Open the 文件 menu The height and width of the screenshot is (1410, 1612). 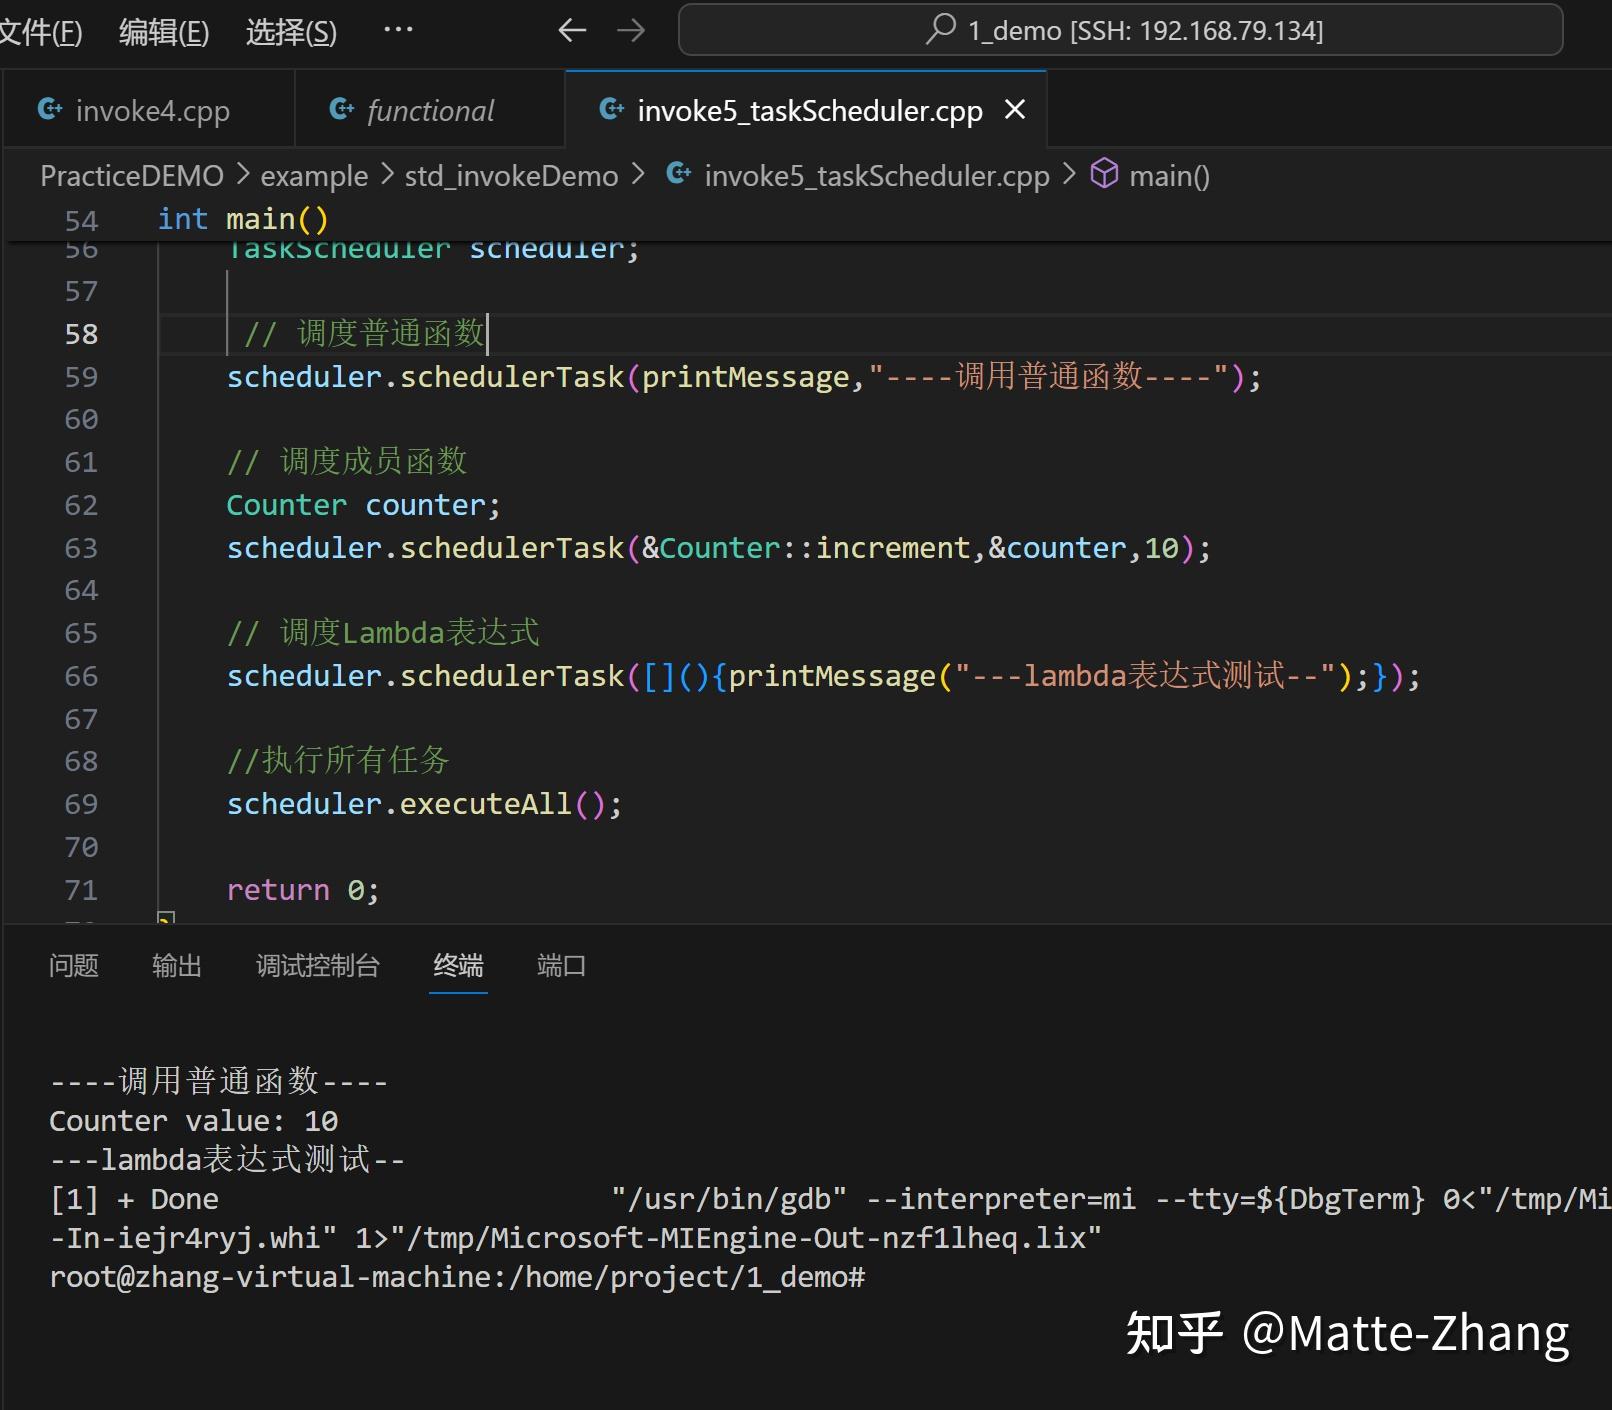pyautogui.click(x=43, y=31)
